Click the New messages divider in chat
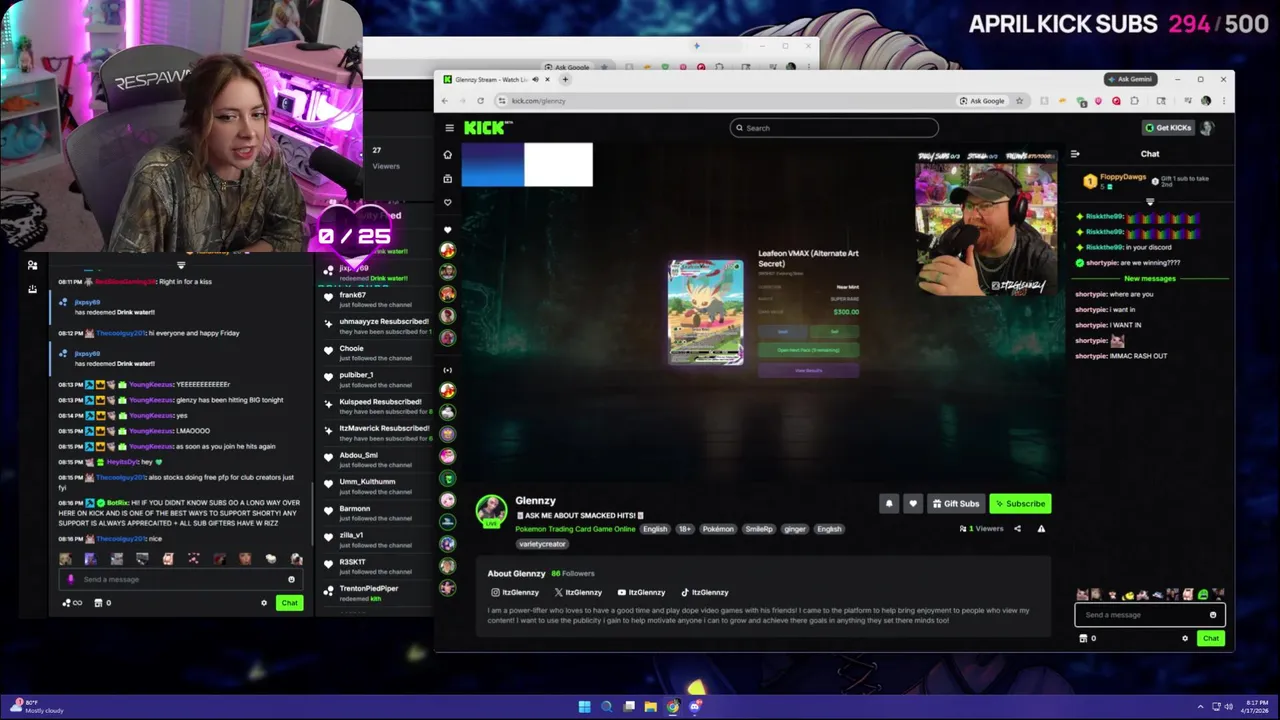Image resolution: width=1280 pixels, height=720 pixels. 1149,279
